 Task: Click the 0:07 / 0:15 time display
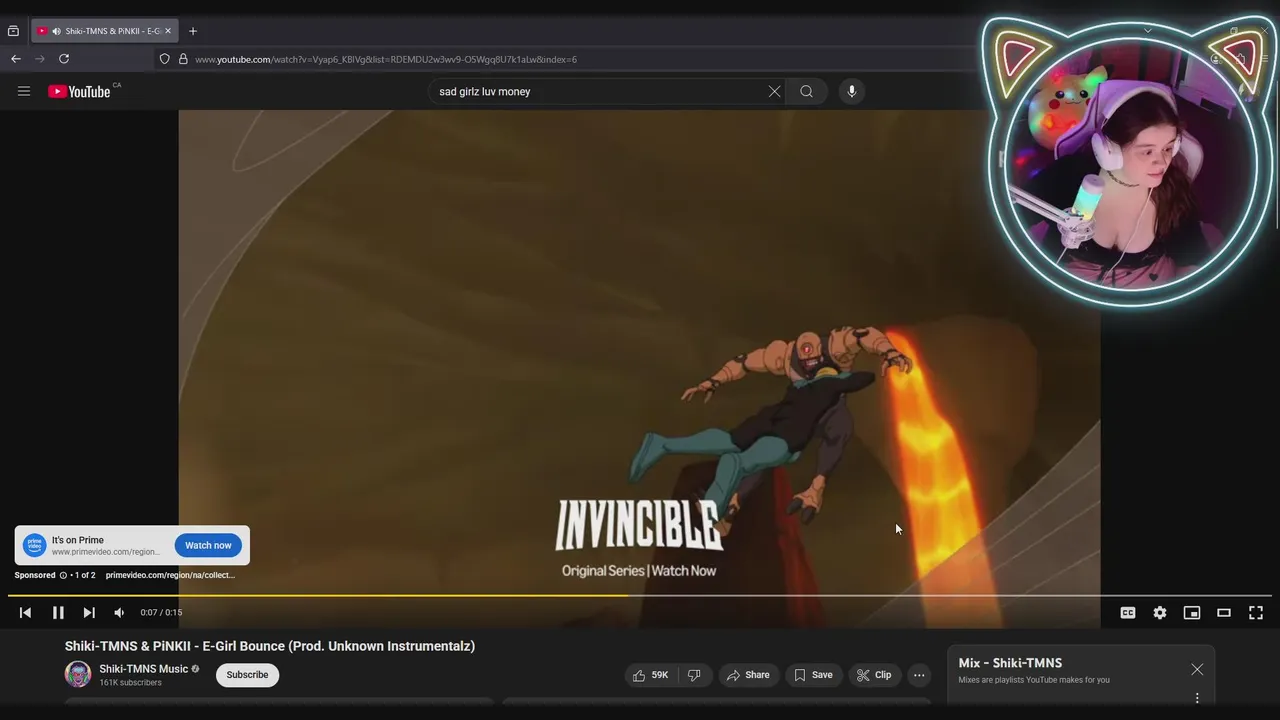click(161, 613)
